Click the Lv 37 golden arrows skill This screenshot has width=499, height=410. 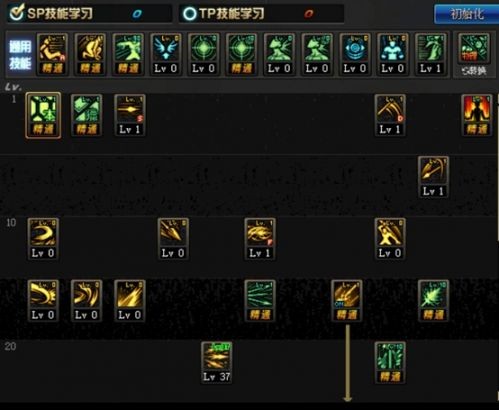pyautogui.click(x=217, y=363)
